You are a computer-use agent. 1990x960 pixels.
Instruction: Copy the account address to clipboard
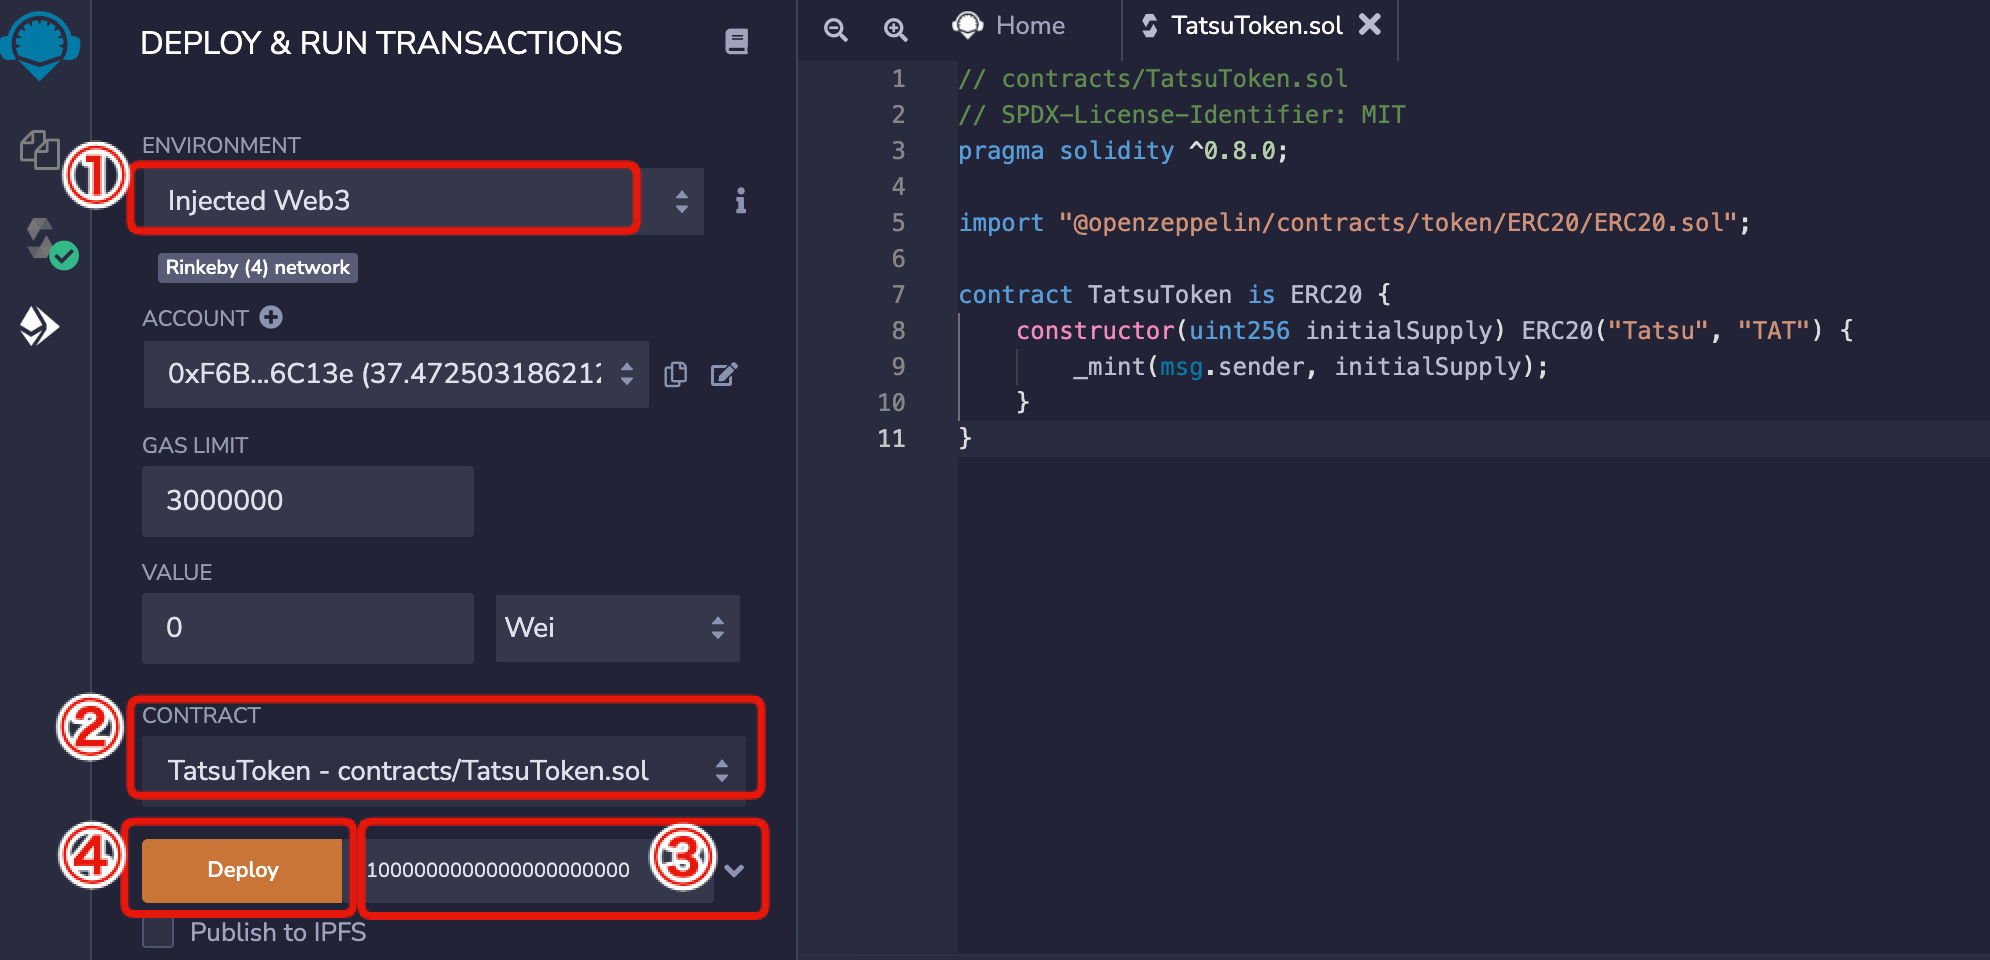click(676, 374)
